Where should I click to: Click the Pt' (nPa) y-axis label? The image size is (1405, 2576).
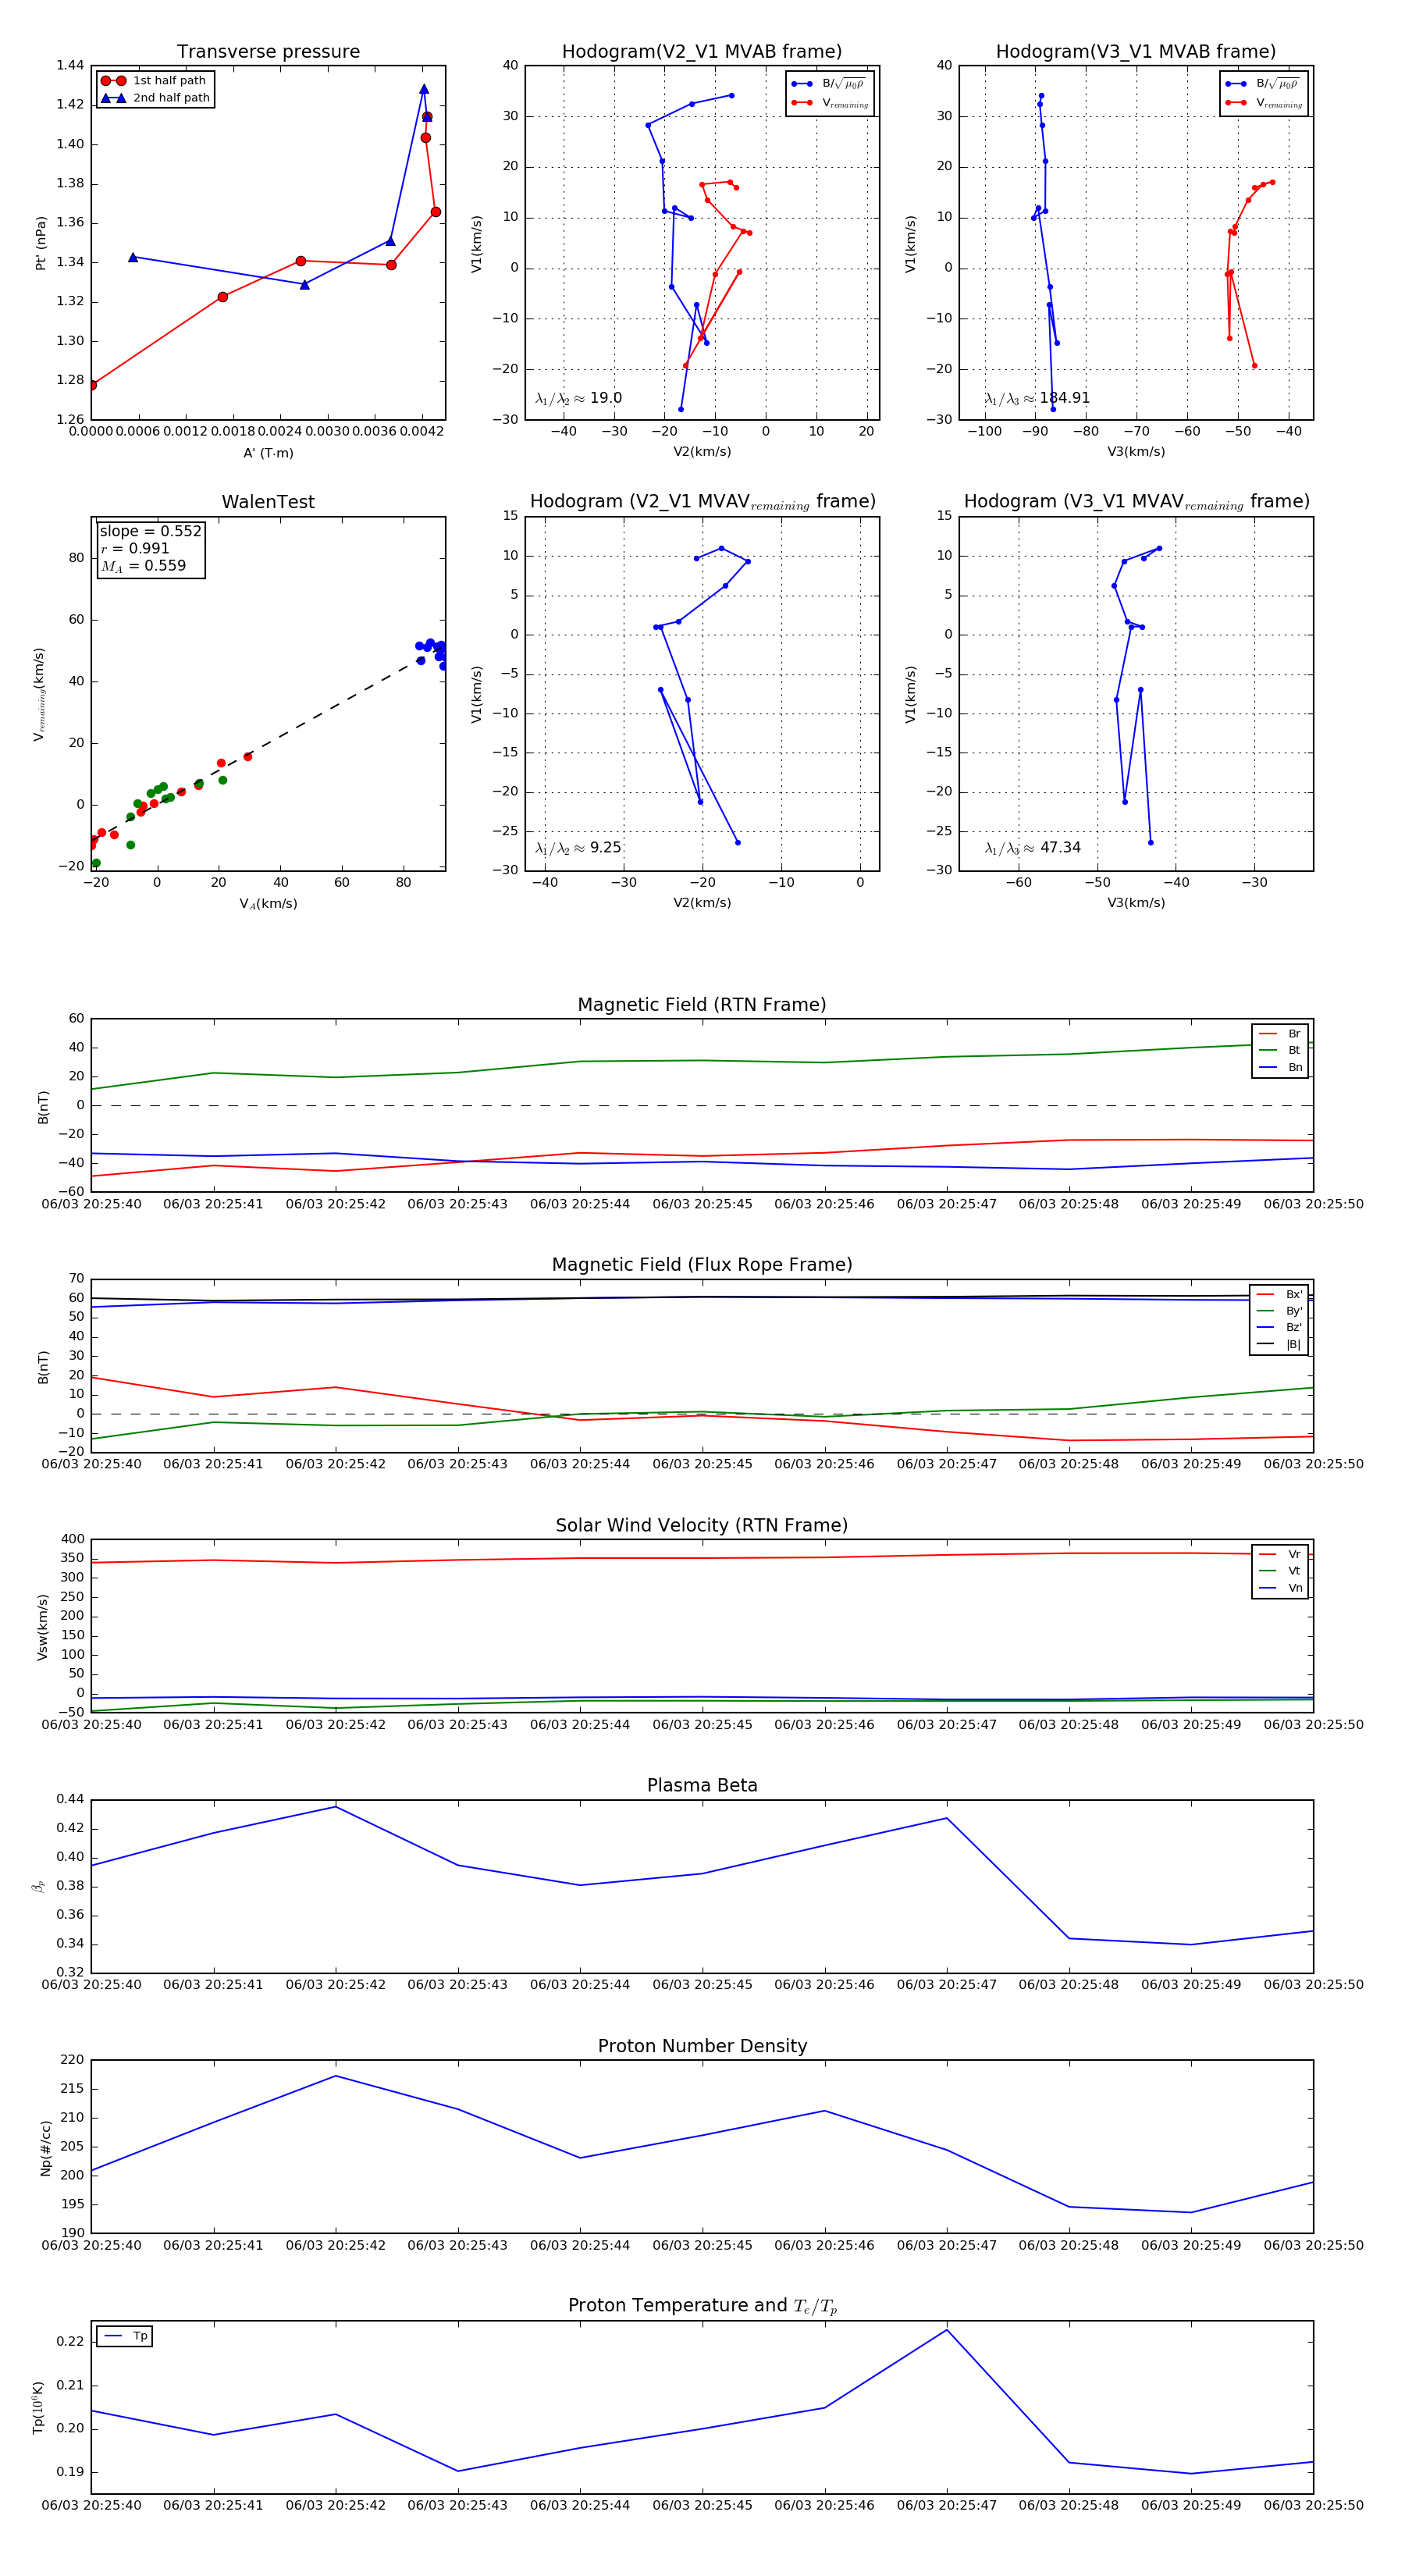pos(41,243)
